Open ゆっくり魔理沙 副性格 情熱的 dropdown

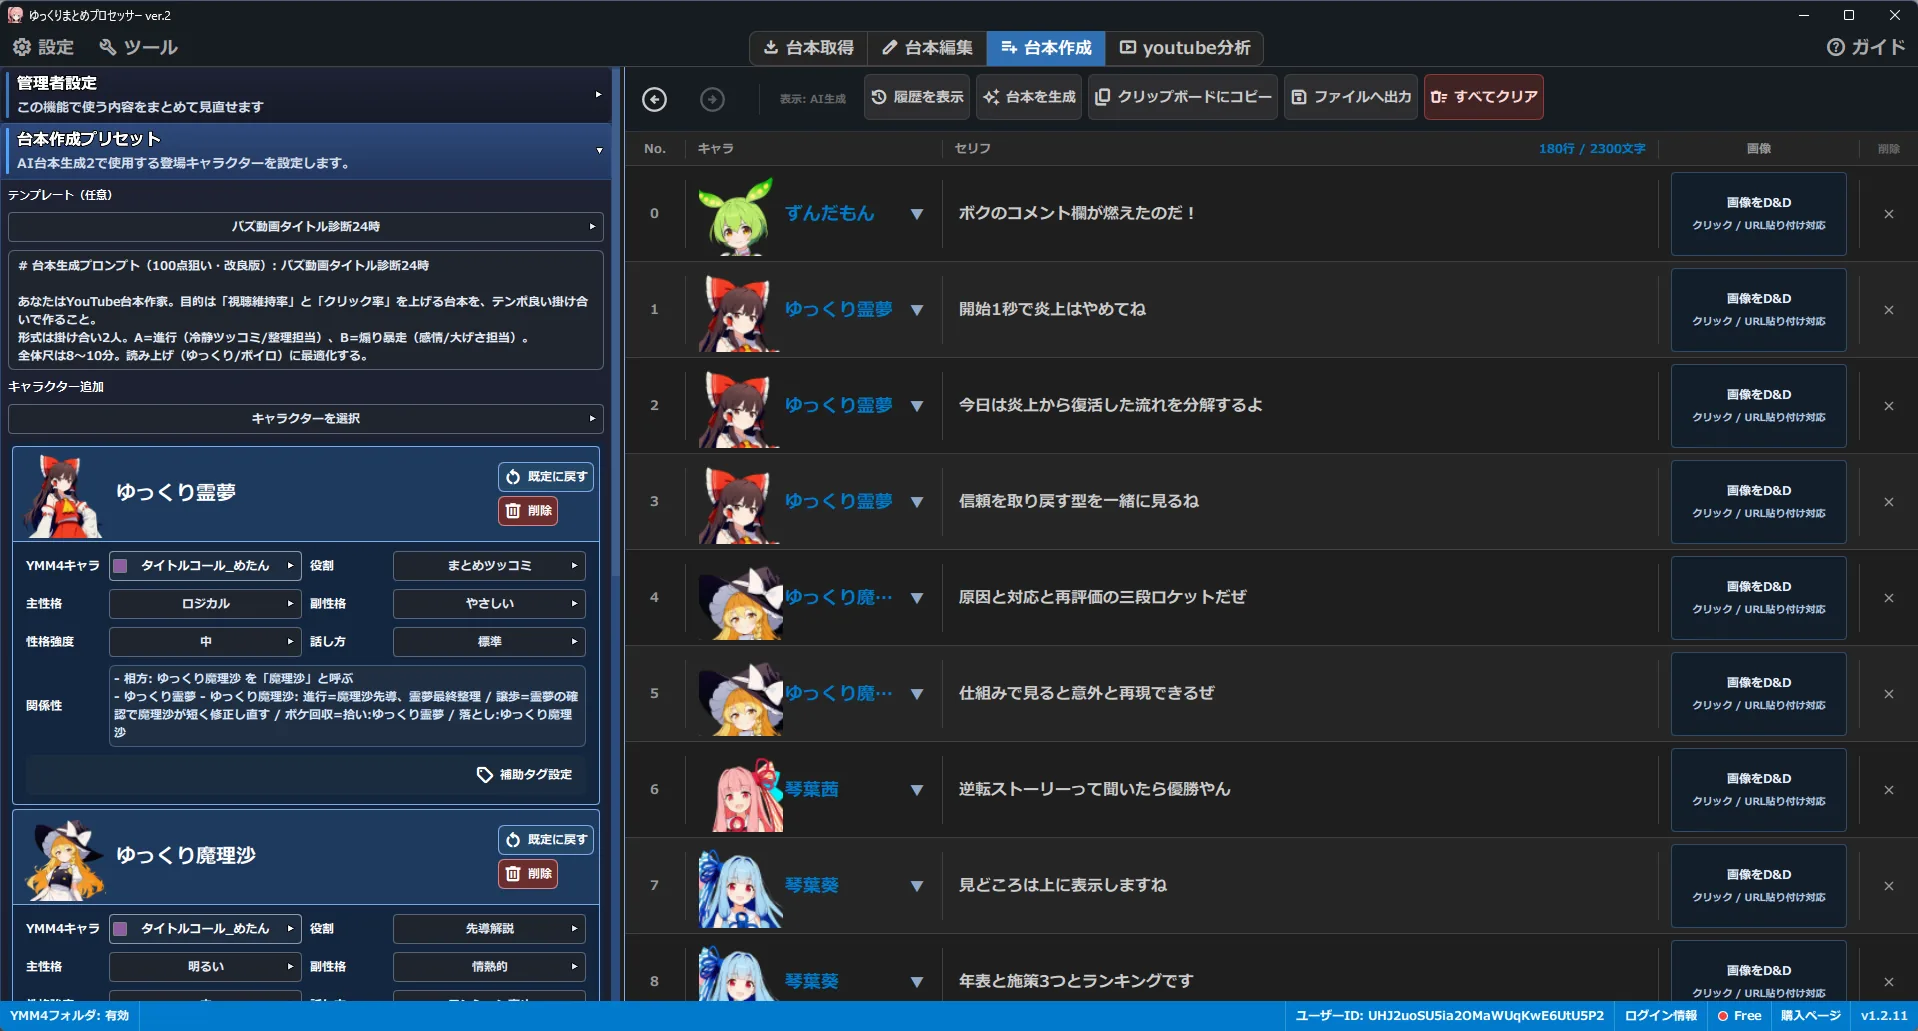click(x=489, y=967)
